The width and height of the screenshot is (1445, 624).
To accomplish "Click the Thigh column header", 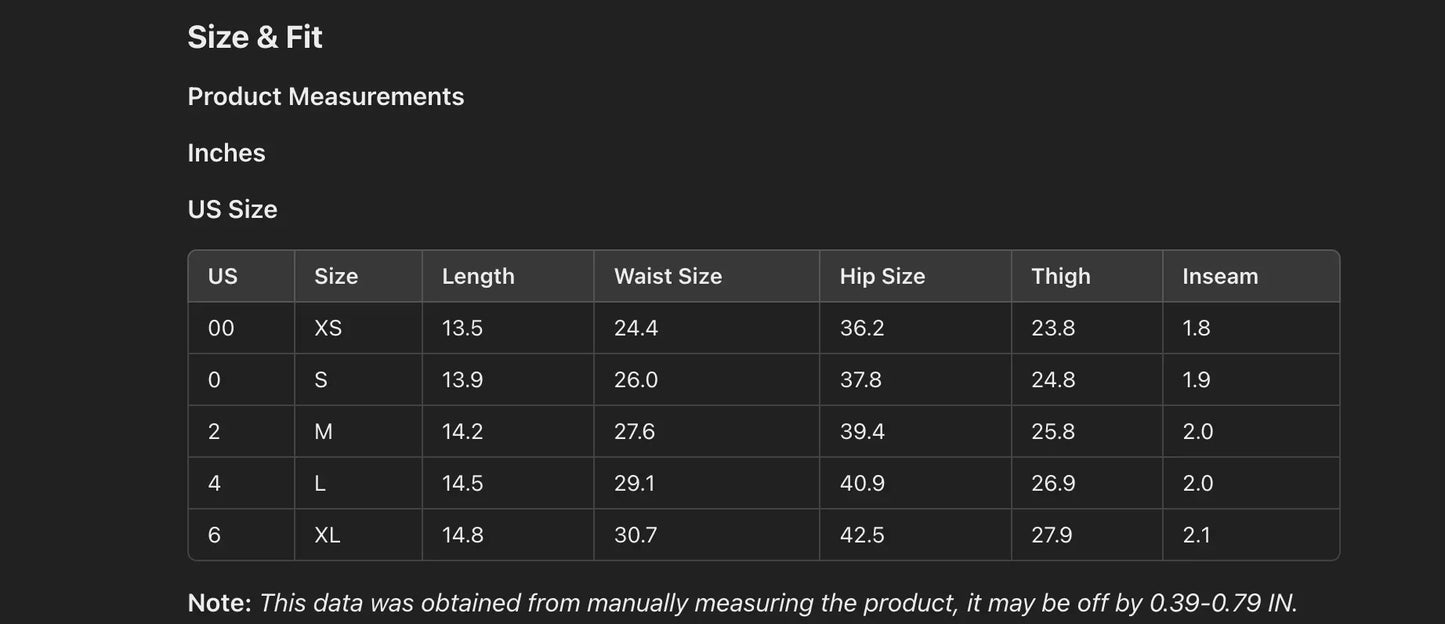I will [x=1061, y=276].
